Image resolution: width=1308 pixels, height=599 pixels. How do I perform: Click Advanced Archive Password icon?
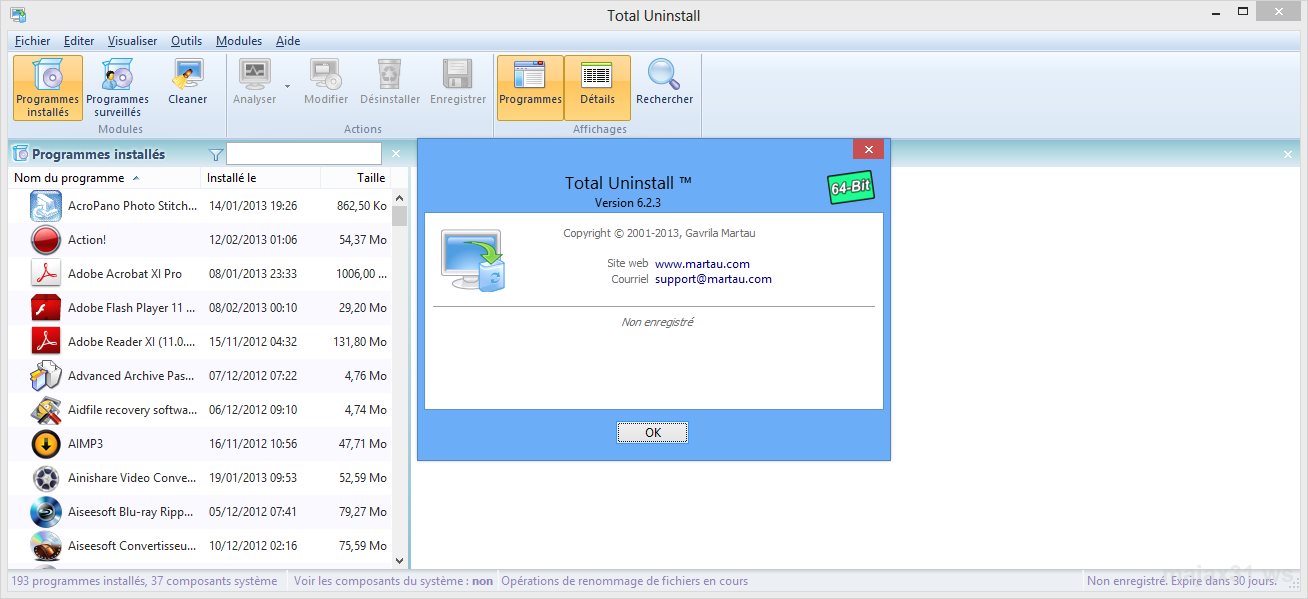tap(47, 376)
